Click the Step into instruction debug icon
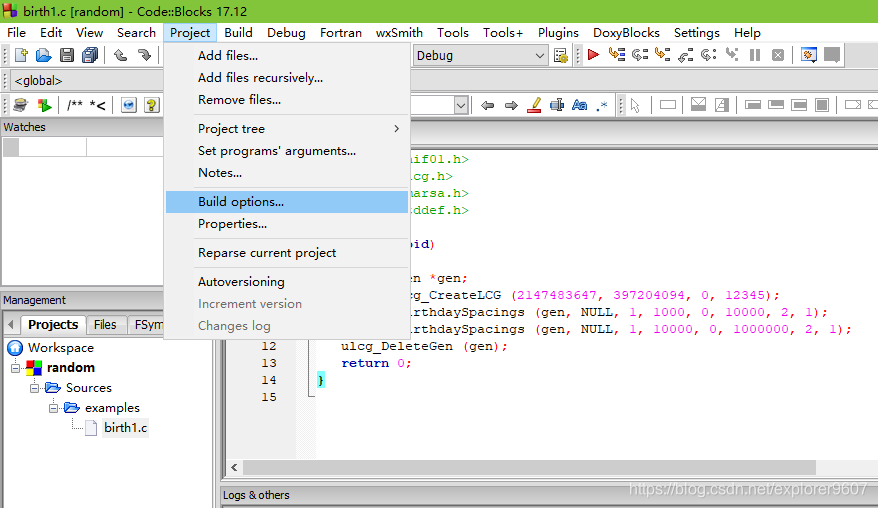Image resolution: width=878 pixels, height=508 pixels. coord(731,55)
